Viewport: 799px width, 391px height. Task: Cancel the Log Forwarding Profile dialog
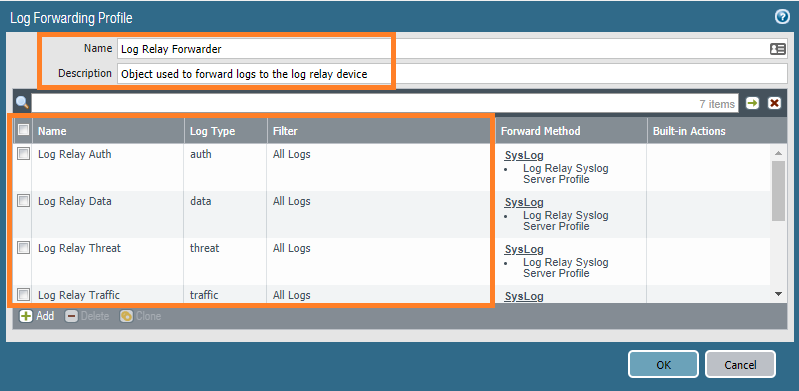(740, 364)
